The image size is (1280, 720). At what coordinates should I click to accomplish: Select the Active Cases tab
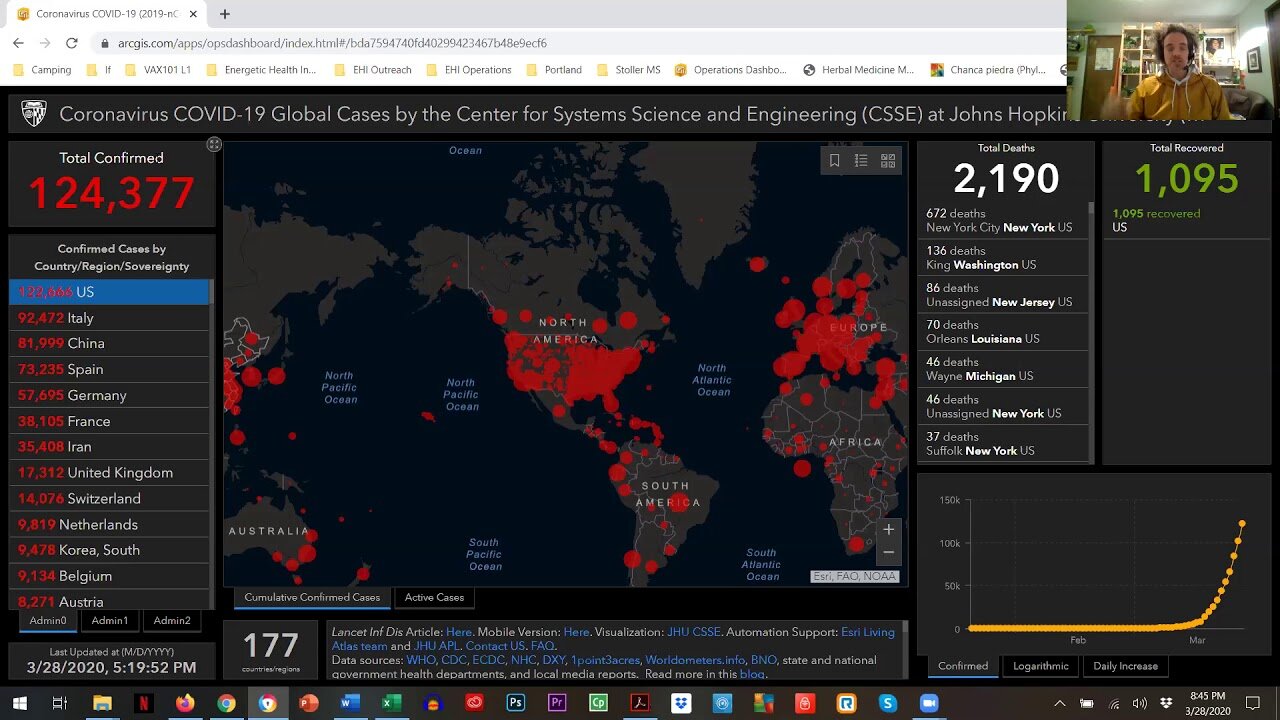(434, 597)
